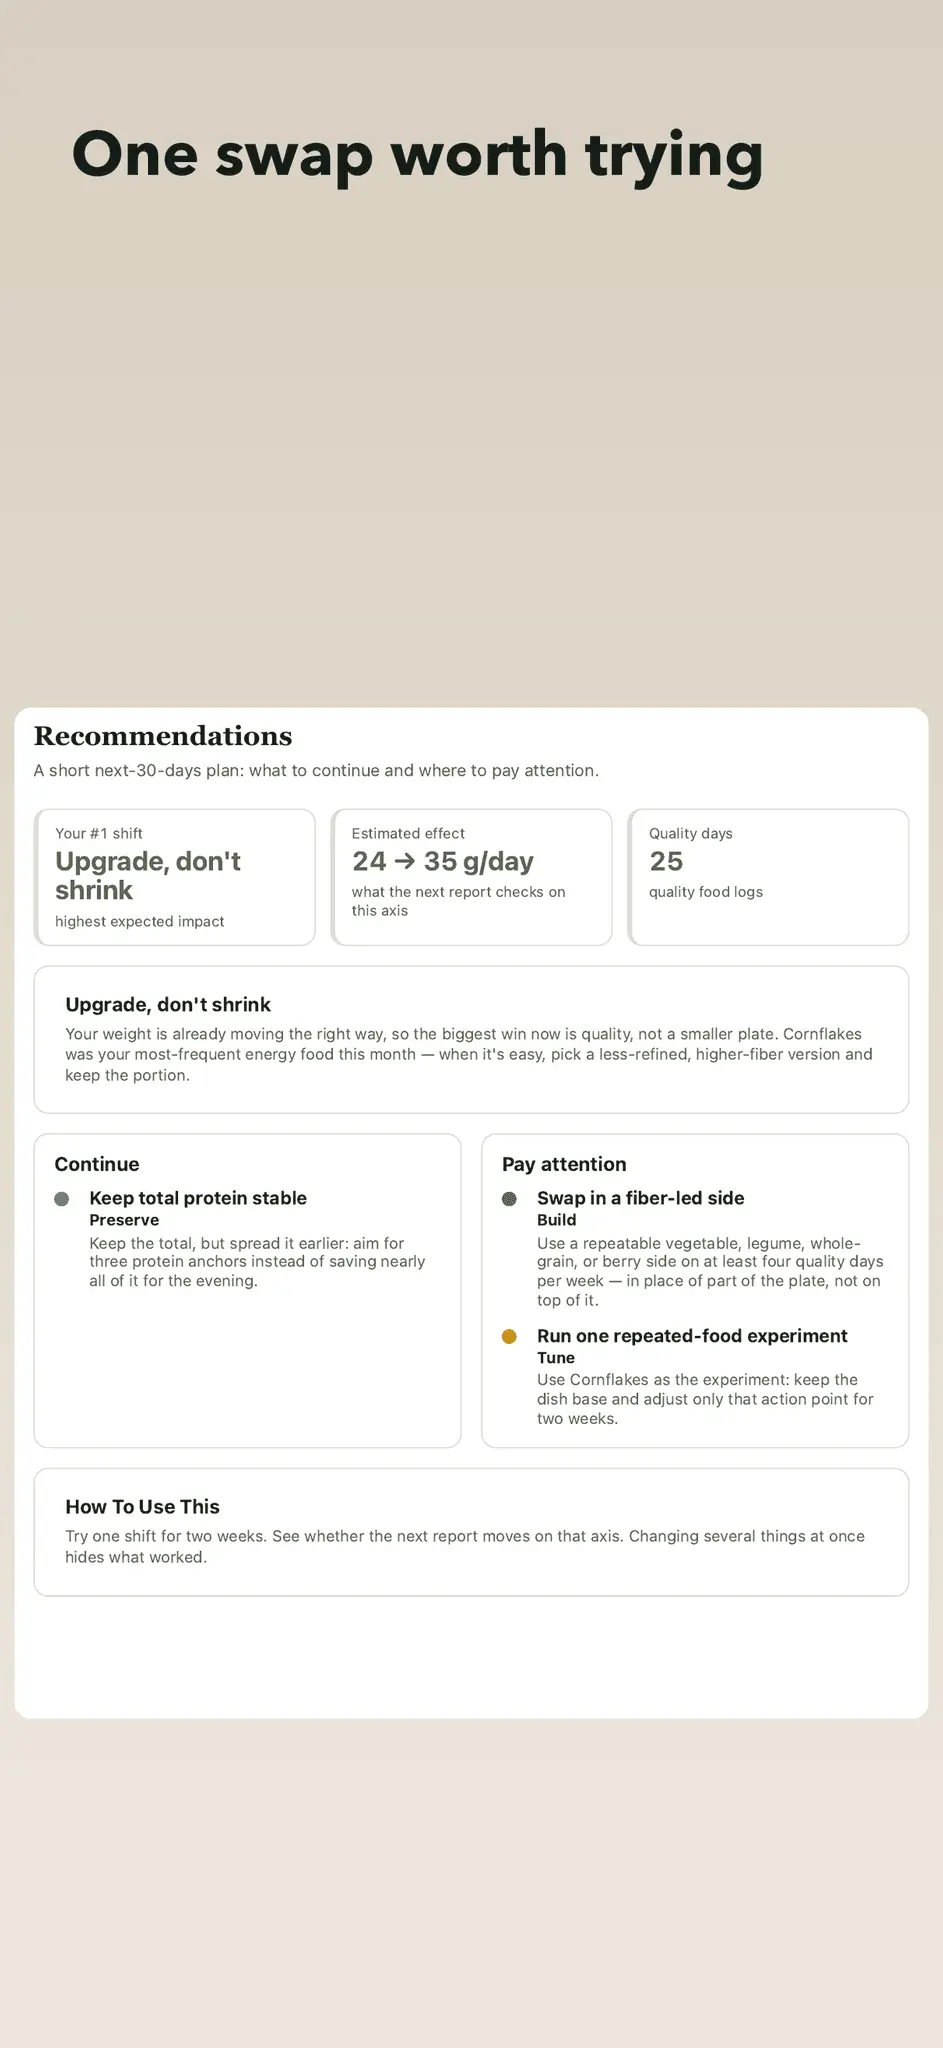Click the Recommendations heading
Image resolution: width=943 pixels, height=2048 pixels.
(163, 736)
